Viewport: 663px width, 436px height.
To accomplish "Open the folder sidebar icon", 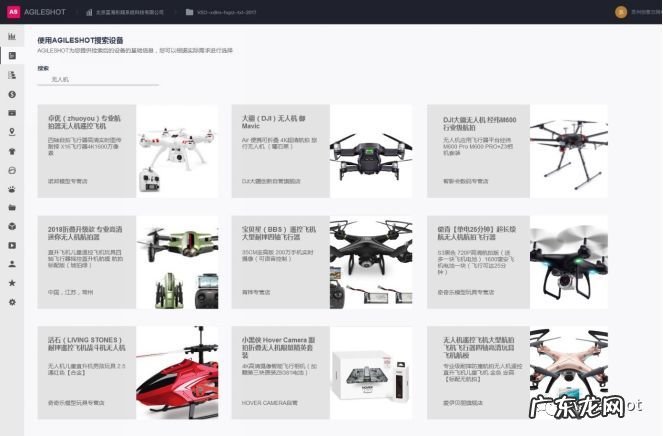I will (x=12, y=208).
